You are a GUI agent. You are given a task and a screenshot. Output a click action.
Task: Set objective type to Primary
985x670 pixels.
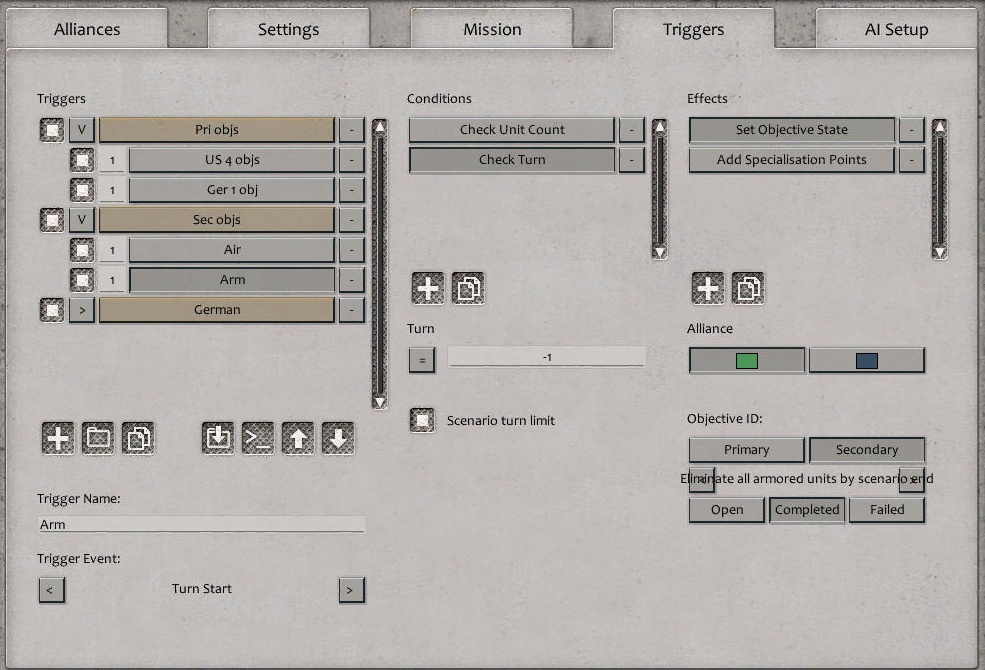pyautogui.click(x=746, y=450)
